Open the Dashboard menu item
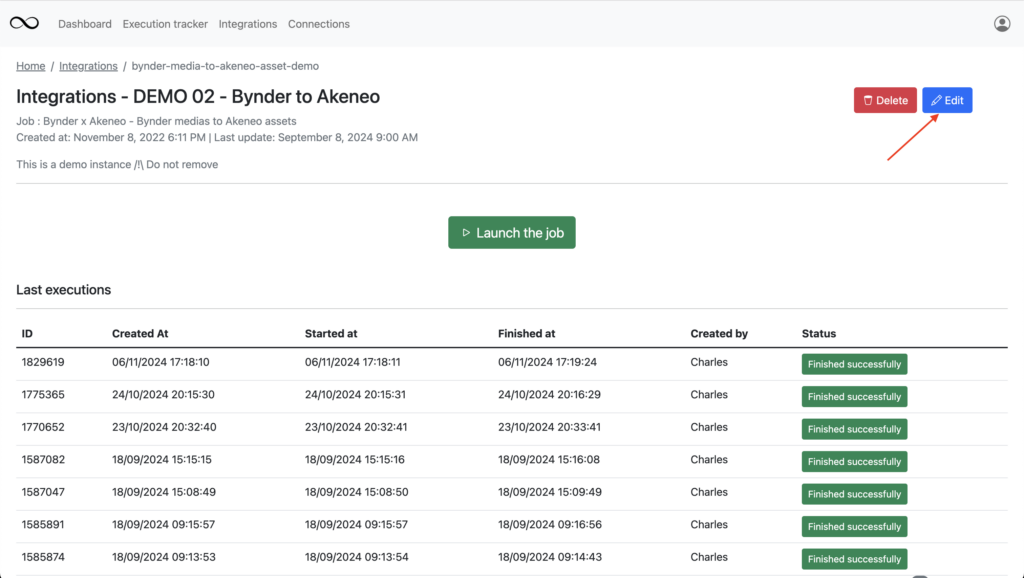This screenshot has width=1024, height=578. [85, 24]
